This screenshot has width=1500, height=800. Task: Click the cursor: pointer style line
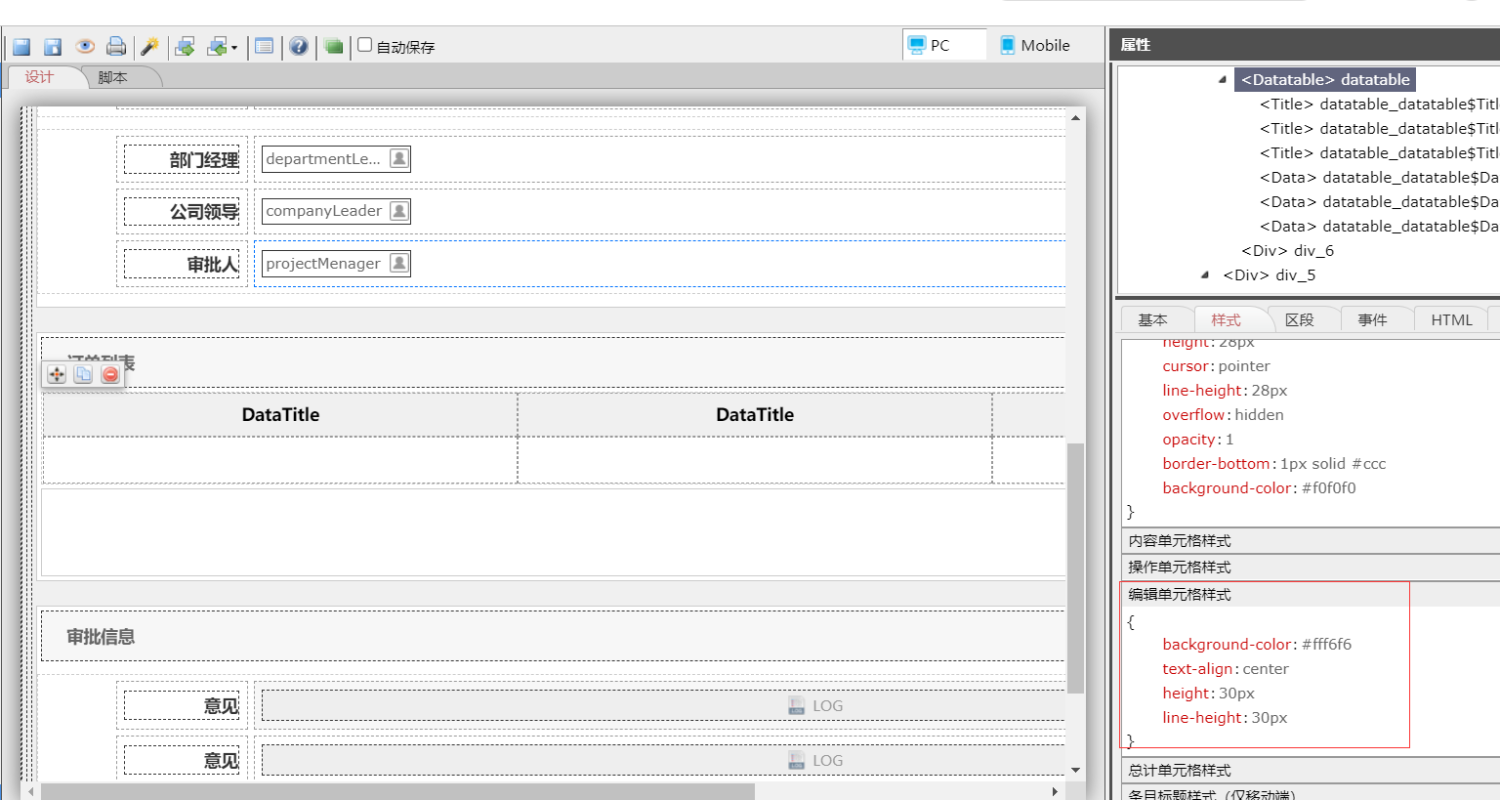(x=1216, y=366)
